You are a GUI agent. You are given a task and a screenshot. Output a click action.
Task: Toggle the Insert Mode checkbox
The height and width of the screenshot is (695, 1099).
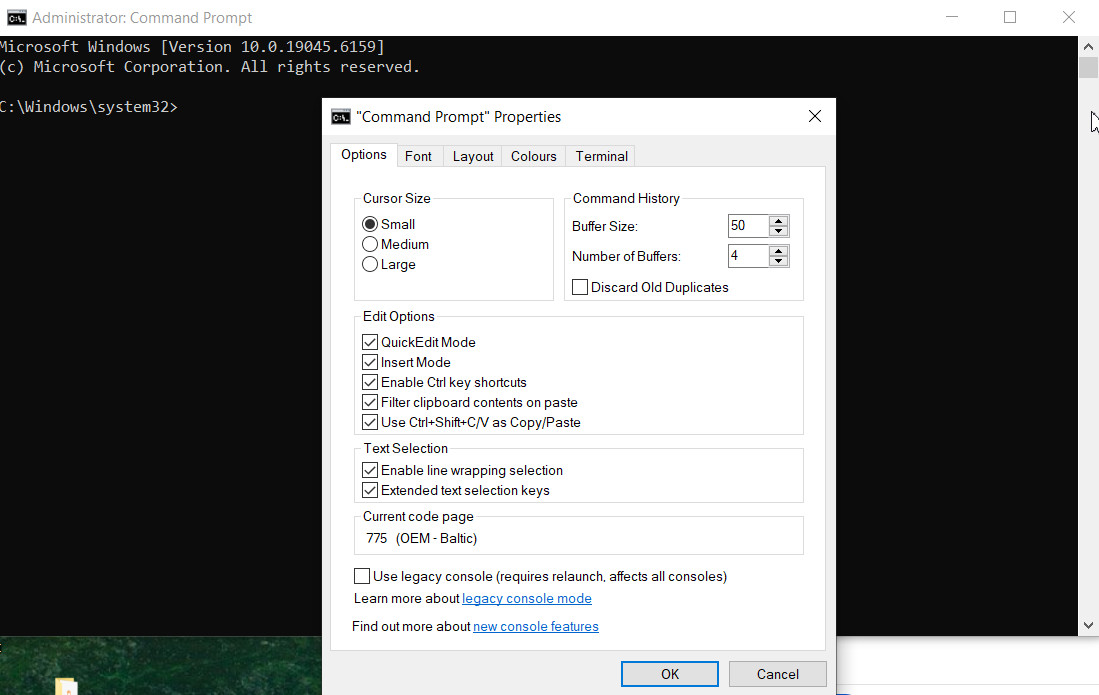370,362
